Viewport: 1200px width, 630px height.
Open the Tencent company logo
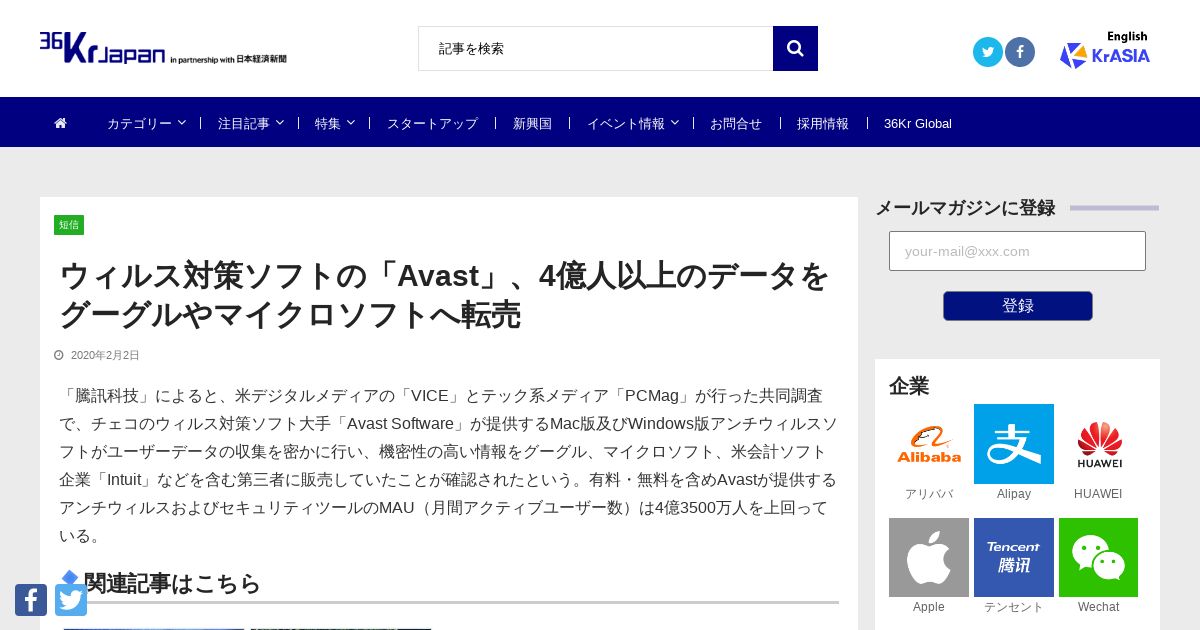pos(1014,557)
